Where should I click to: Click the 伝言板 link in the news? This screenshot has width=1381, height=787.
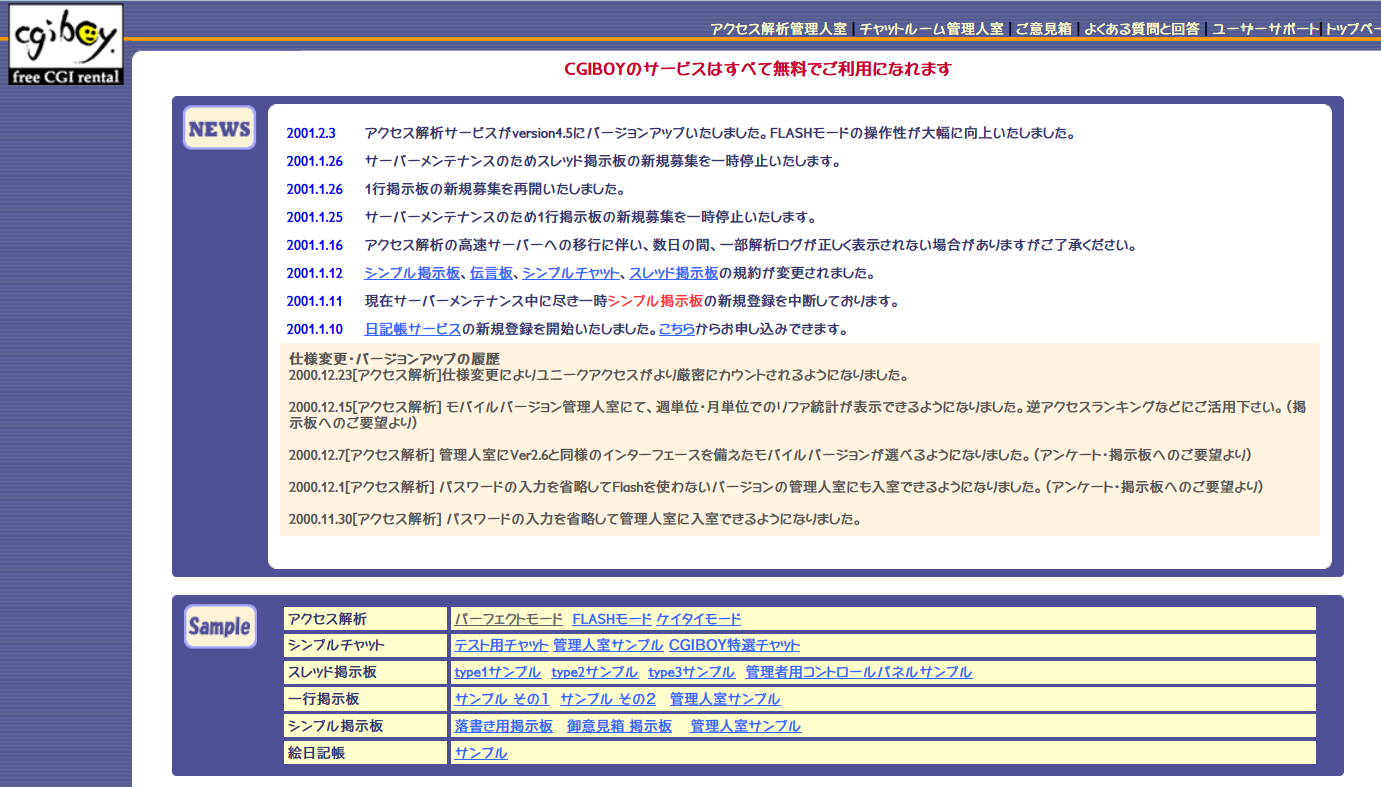(491, 273)
